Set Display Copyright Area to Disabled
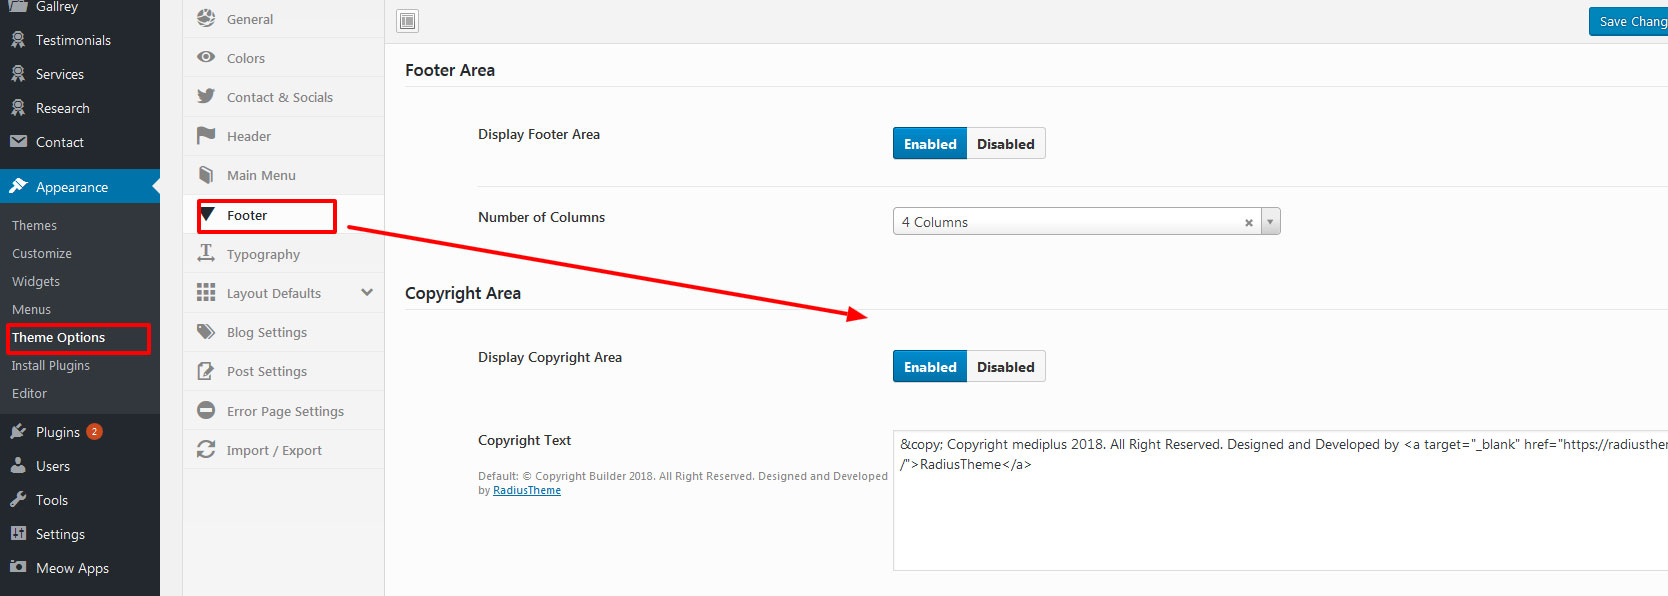The image size is (1668, 596). pos(1006,366)
